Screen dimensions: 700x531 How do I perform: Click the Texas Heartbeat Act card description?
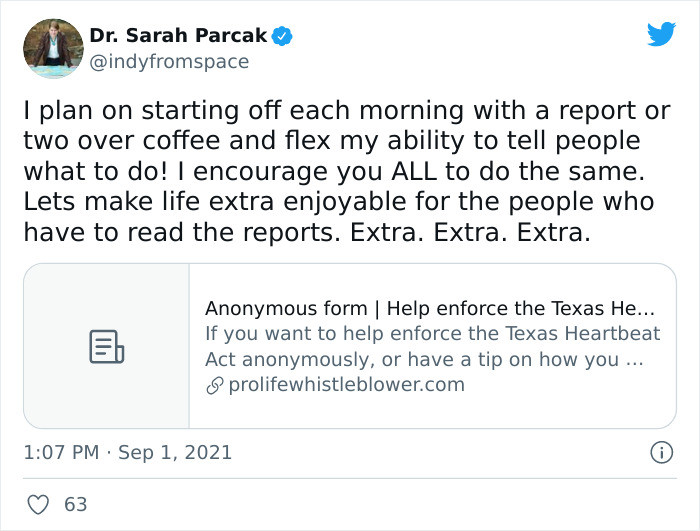(432, 346)
